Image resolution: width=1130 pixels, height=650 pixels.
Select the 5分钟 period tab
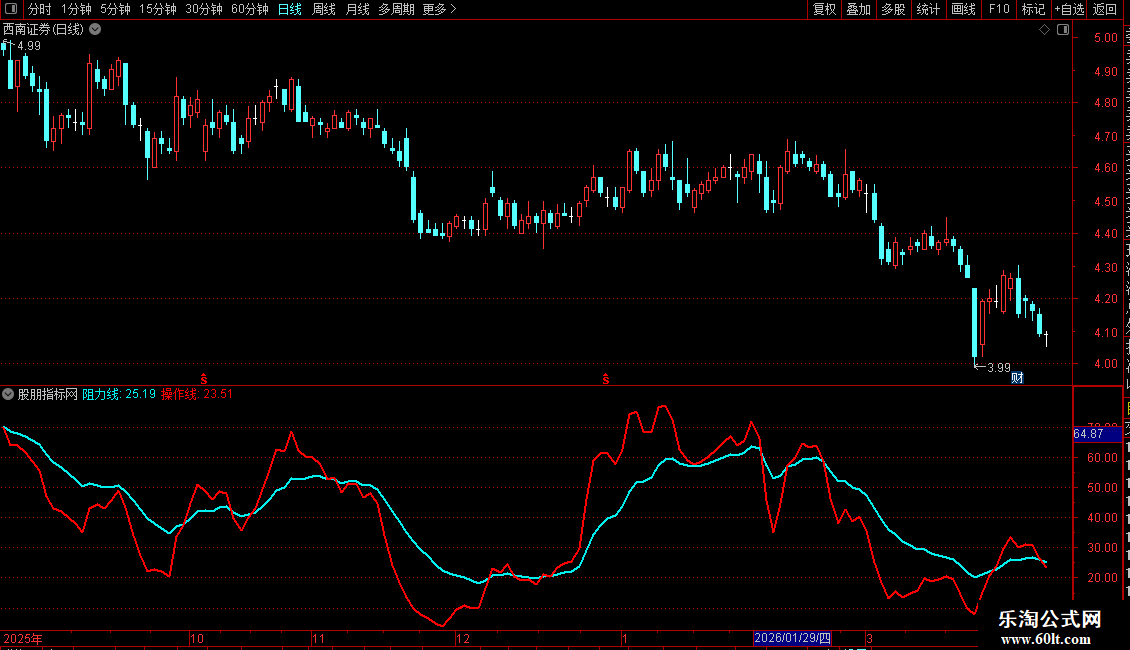115,9
